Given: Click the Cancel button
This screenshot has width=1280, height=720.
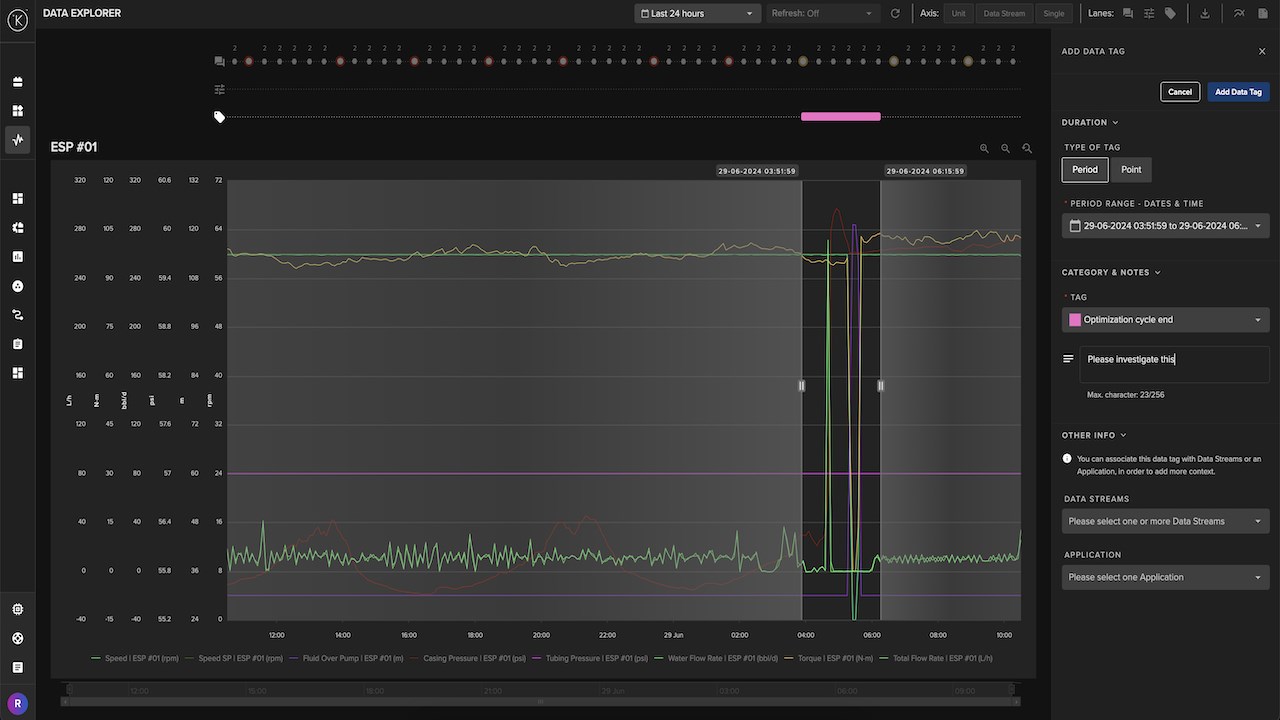Looking at the screenshot, I should [1180, 92].
